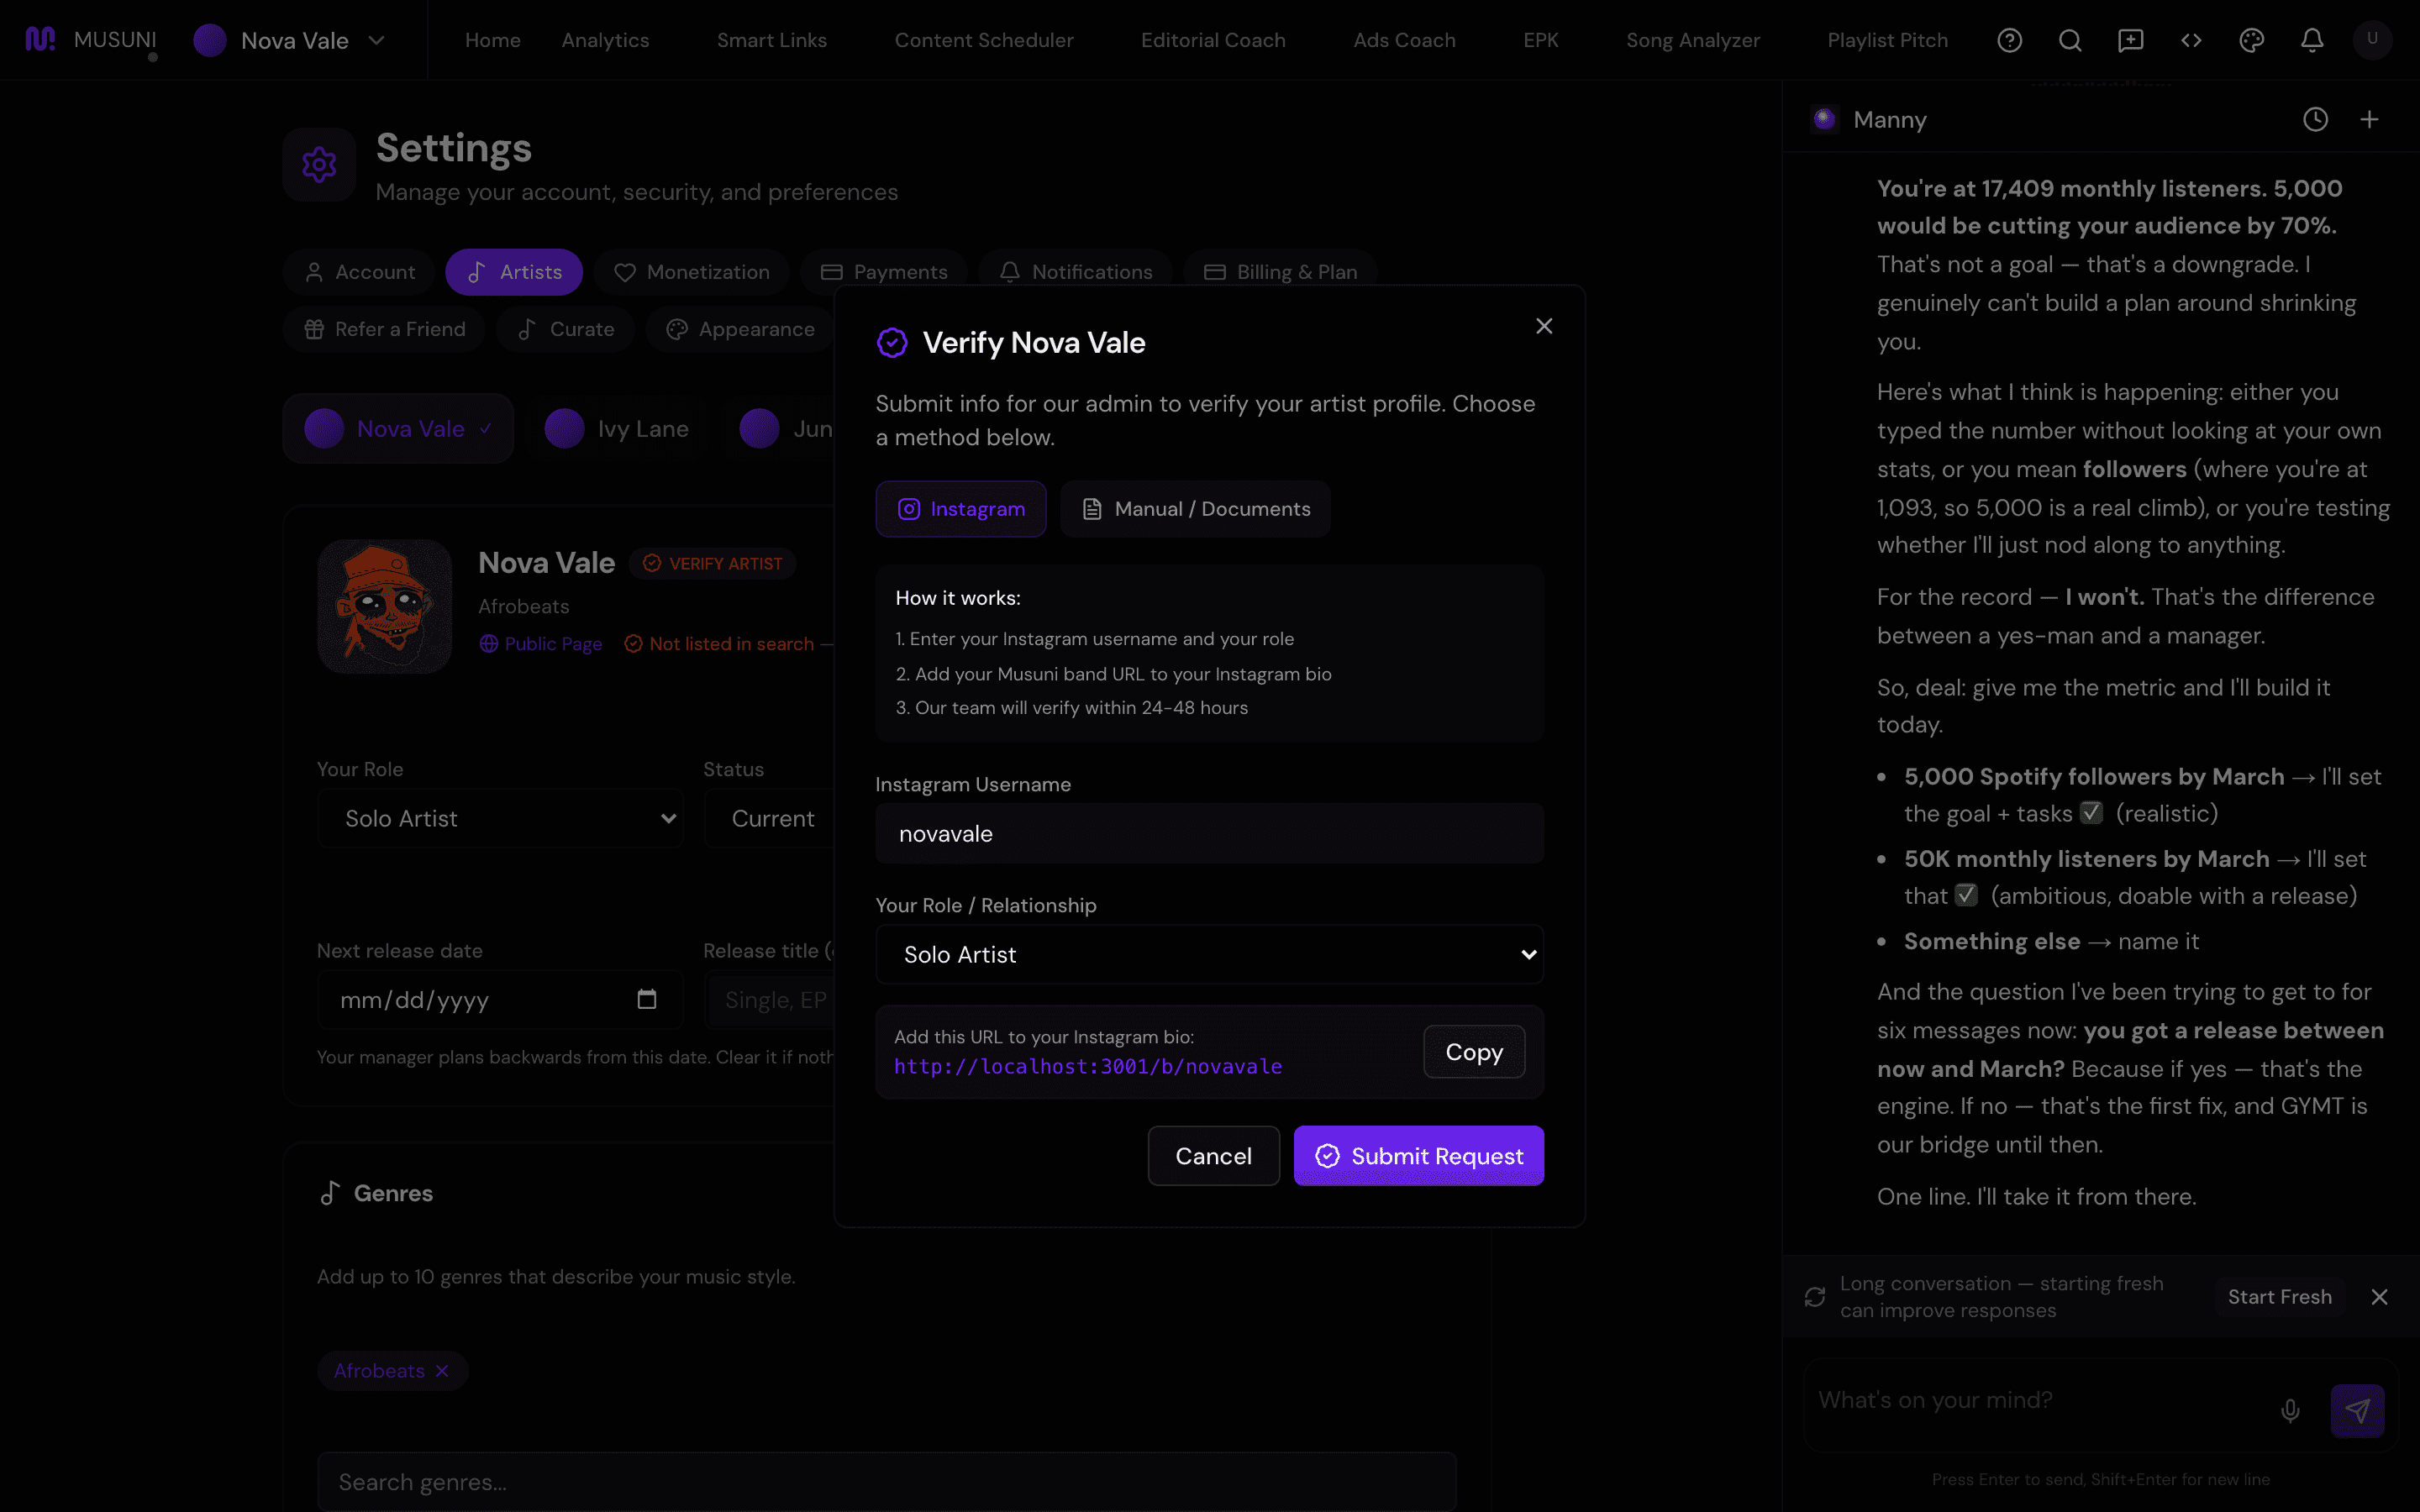
Task: Open the help question-mark icon
Action: click(2009, 40)
